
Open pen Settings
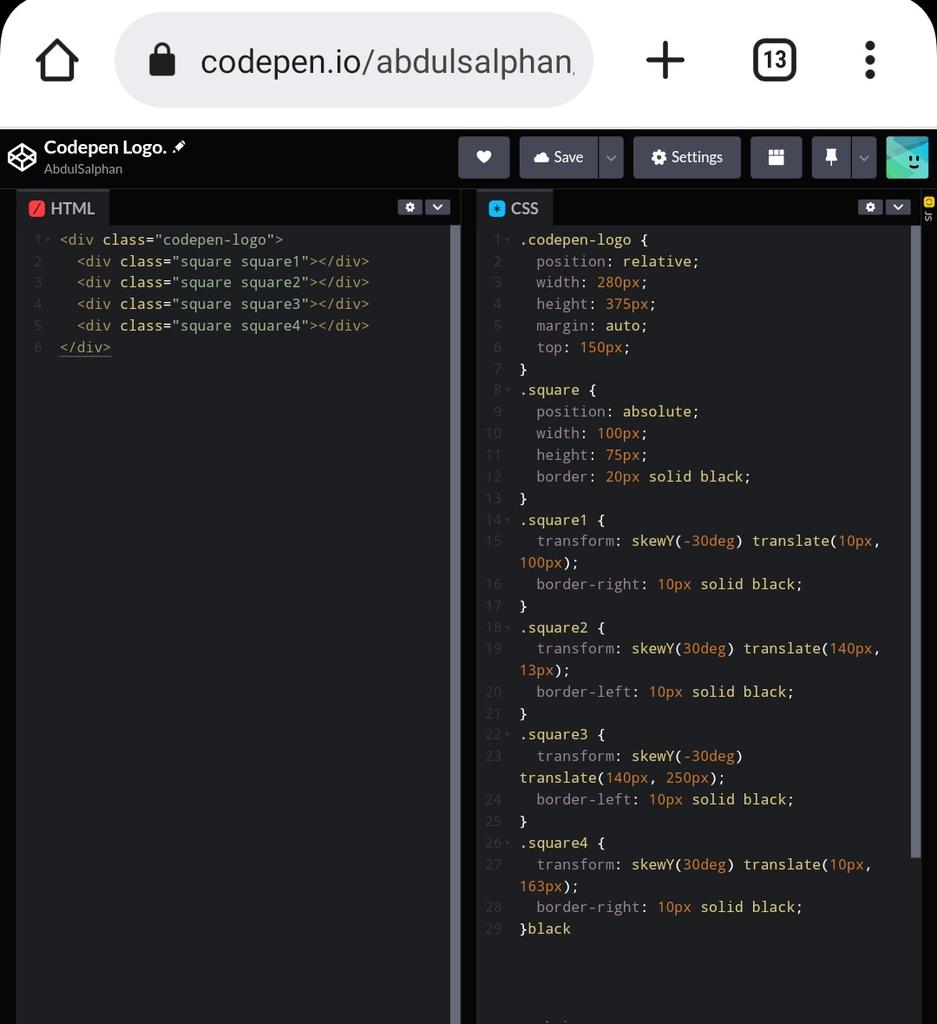[687, 157]
